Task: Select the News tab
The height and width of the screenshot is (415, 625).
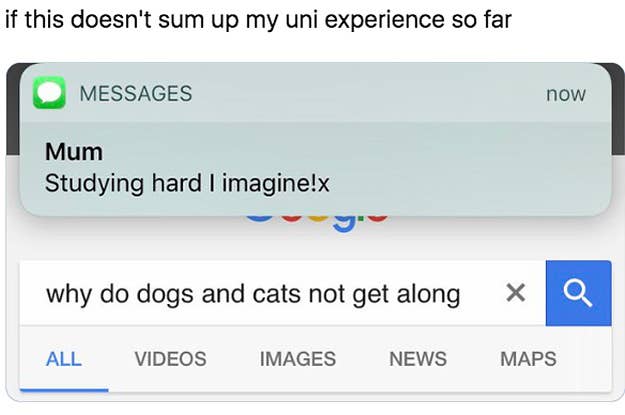Action: pyautogui.click(x=418, y=358)
